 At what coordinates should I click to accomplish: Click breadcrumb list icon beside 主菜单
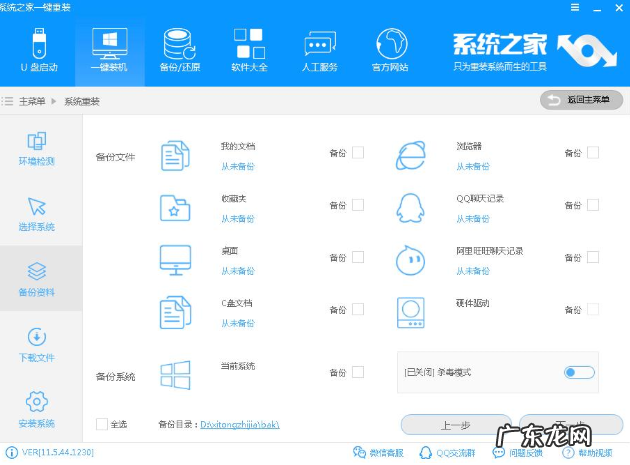(7, 101)
